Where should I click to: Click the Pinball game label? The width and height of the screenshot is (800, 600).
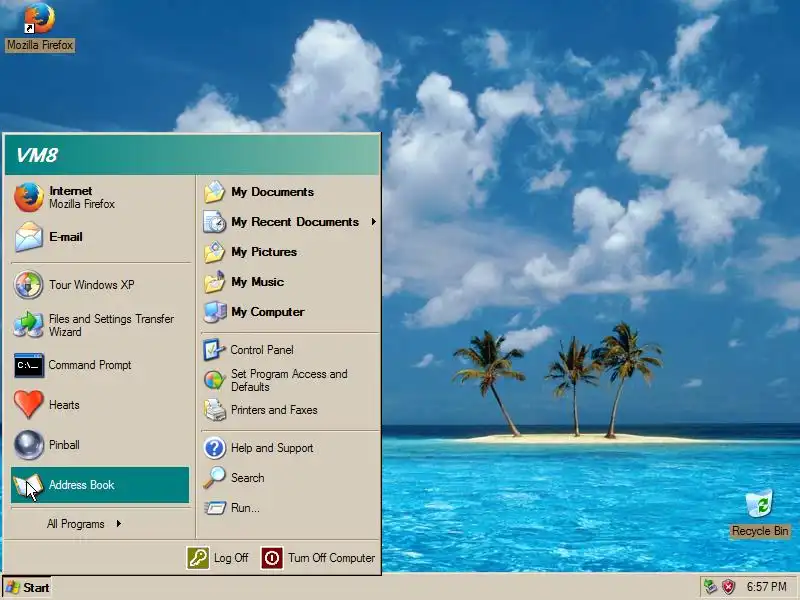[64, 445]
